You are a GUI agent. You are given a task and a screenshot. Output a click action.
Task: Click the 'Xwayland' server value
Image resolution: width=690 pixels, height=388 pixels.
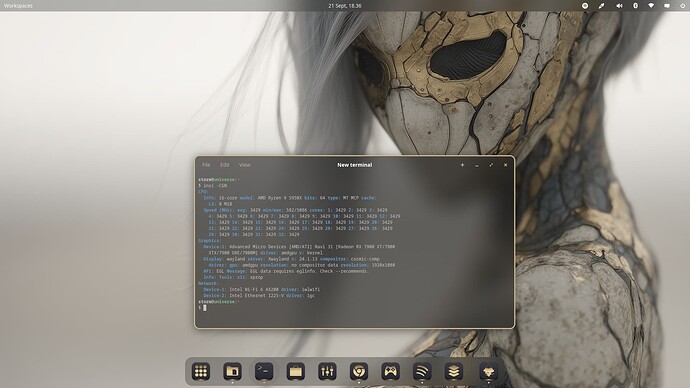coord(279,259)
